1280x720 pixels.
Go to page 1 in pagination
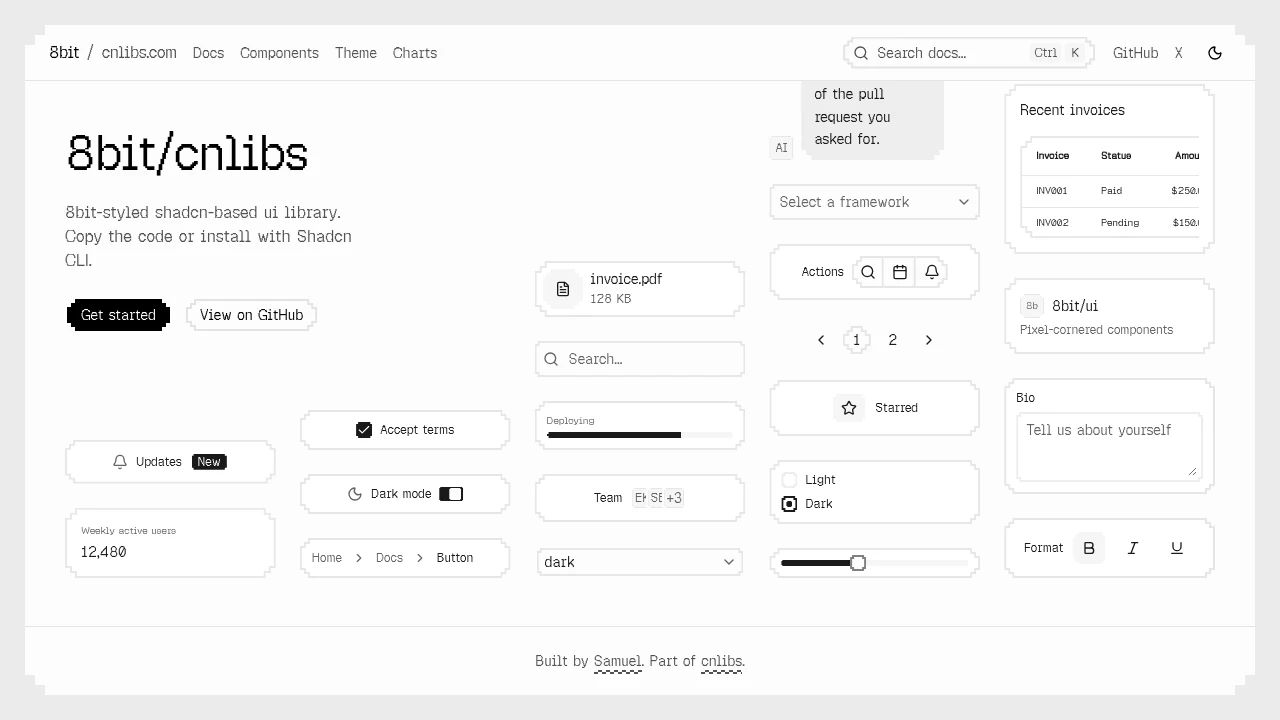tap(857, 340)
